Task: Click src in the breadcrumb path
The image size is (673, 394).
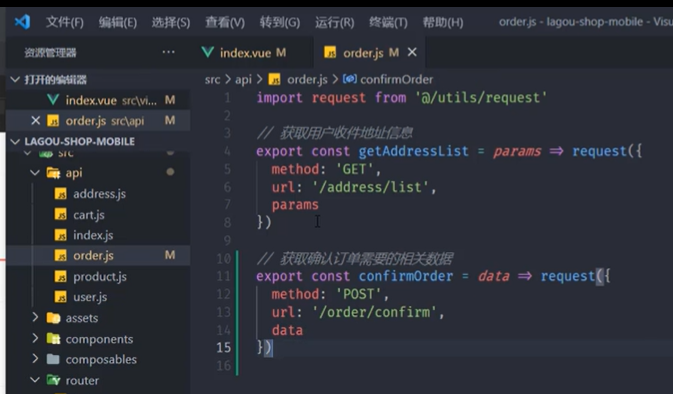Action: [x=212, y=79]
